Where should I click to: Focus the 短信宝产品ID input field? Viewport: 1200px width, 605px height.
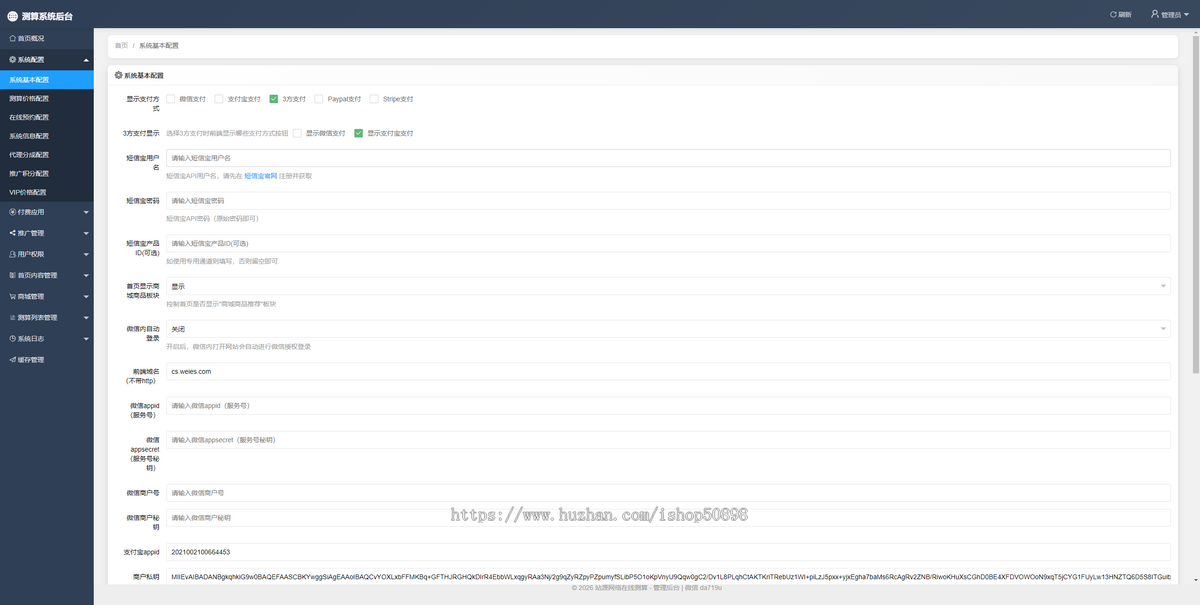(x=668, y=243)
